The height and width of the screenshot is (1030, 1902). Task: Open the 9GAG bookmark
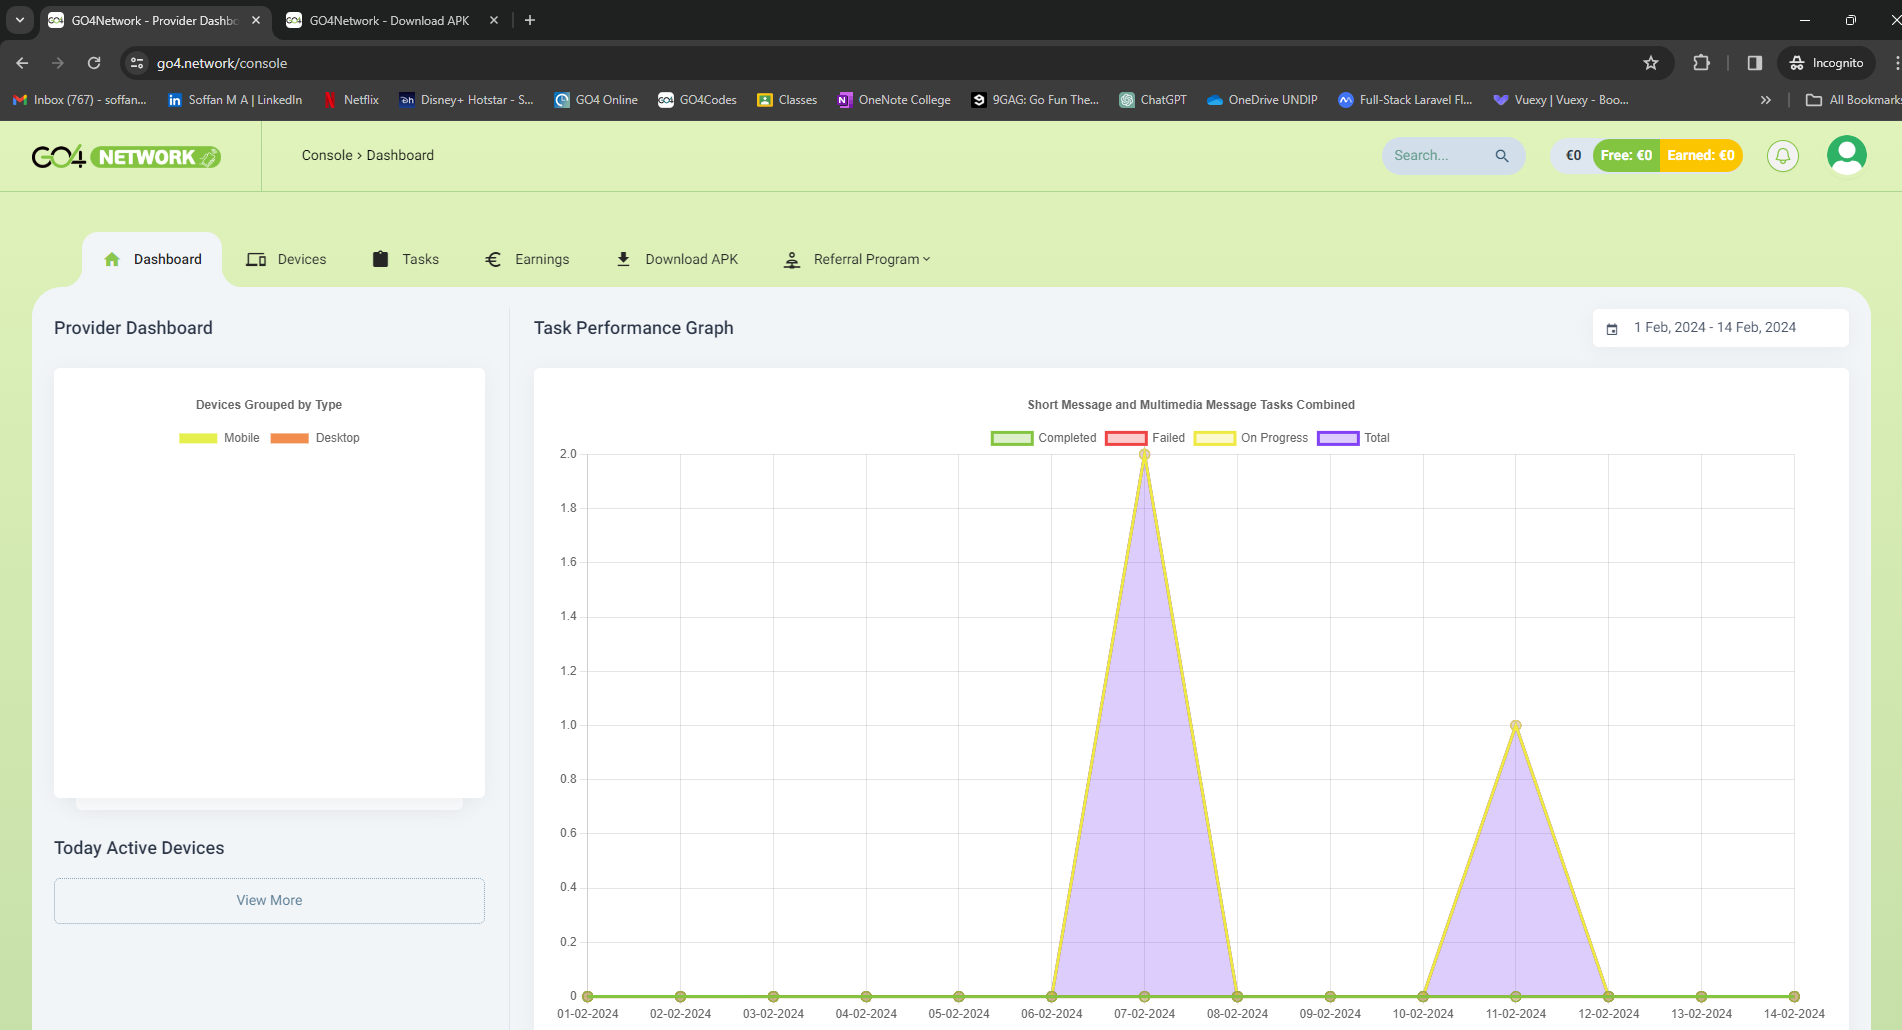click(x=1035, y=100)
